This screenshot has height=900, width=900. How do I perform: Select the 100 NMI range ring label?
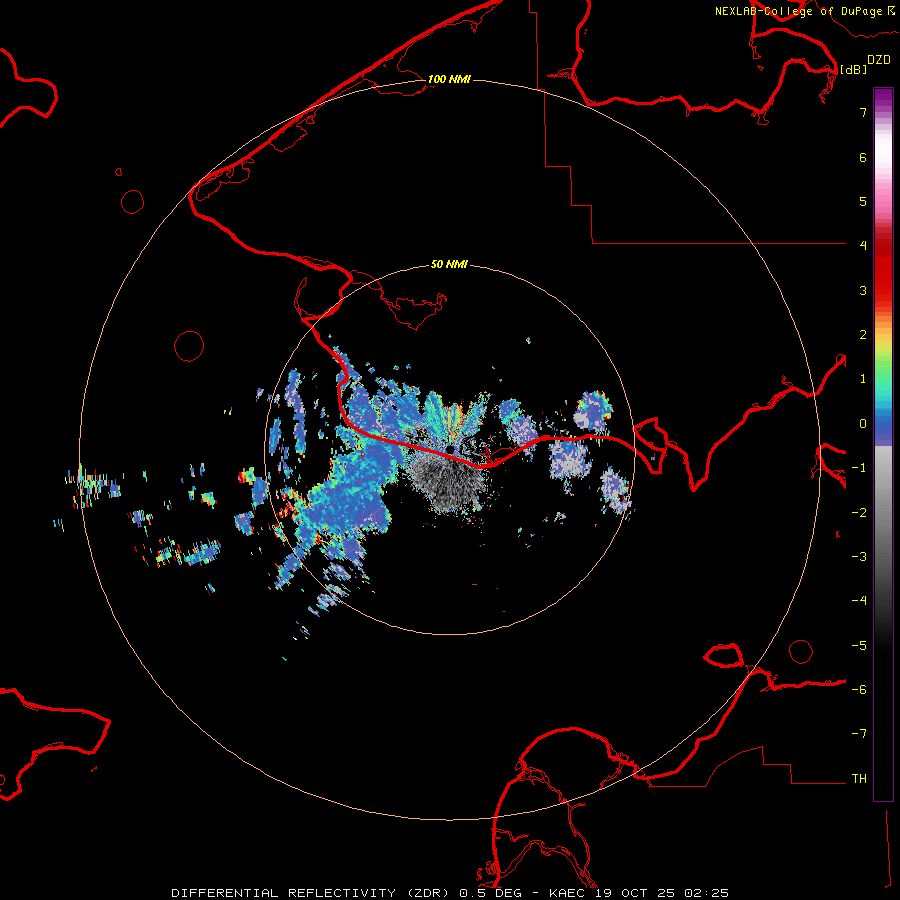(449, 79)
